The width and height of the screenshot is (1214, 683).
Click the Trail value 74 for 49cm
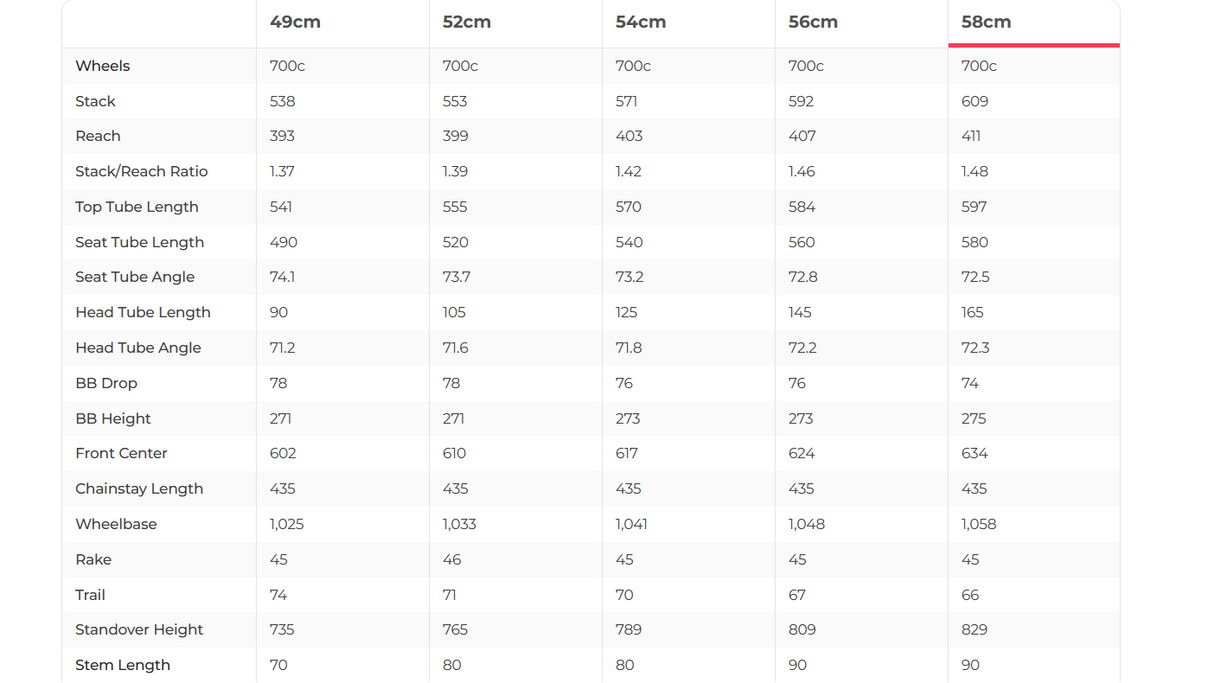[x=279, y=595]
